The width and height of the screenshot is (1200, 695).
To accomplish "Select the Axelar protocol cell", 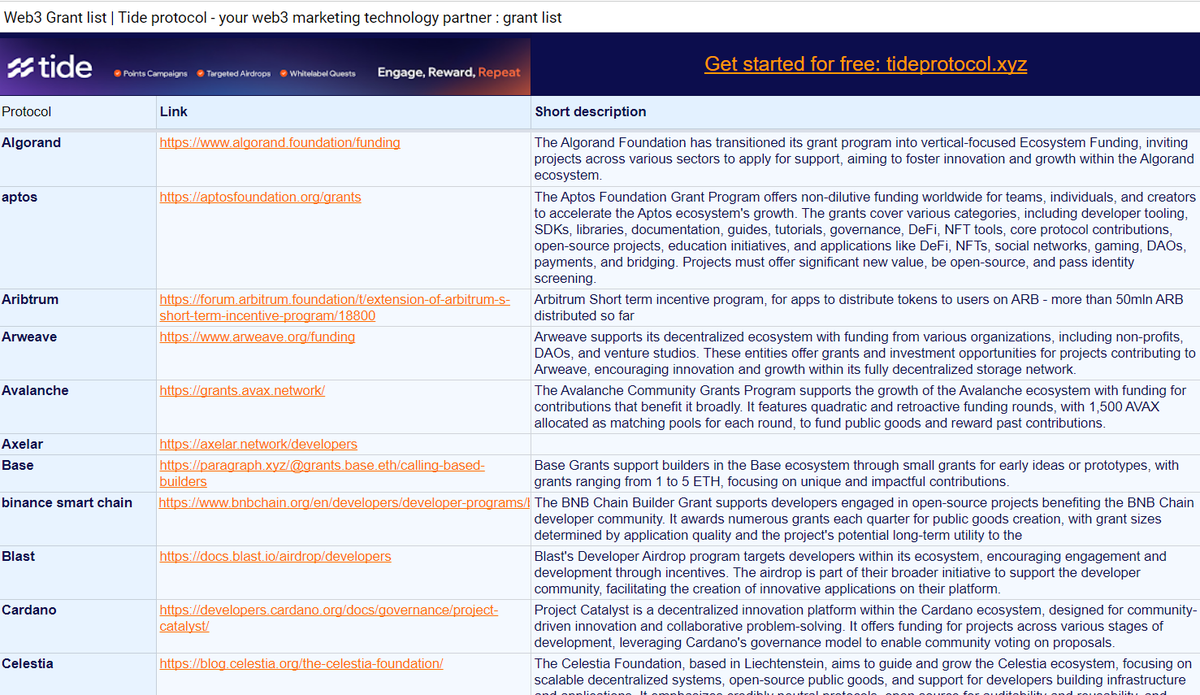I will [x=78, y=444].
